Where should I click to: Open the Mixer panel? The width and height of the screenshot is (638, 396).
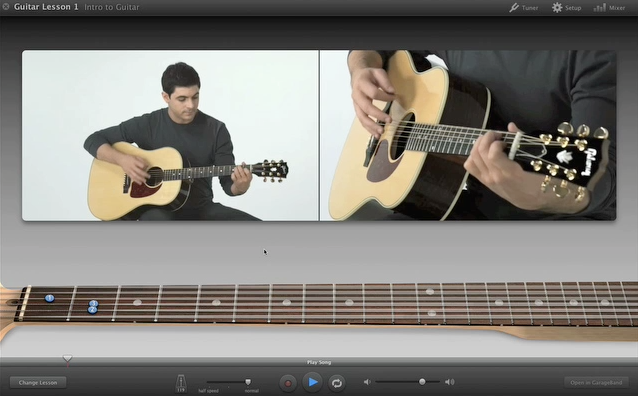coord(609,7)
